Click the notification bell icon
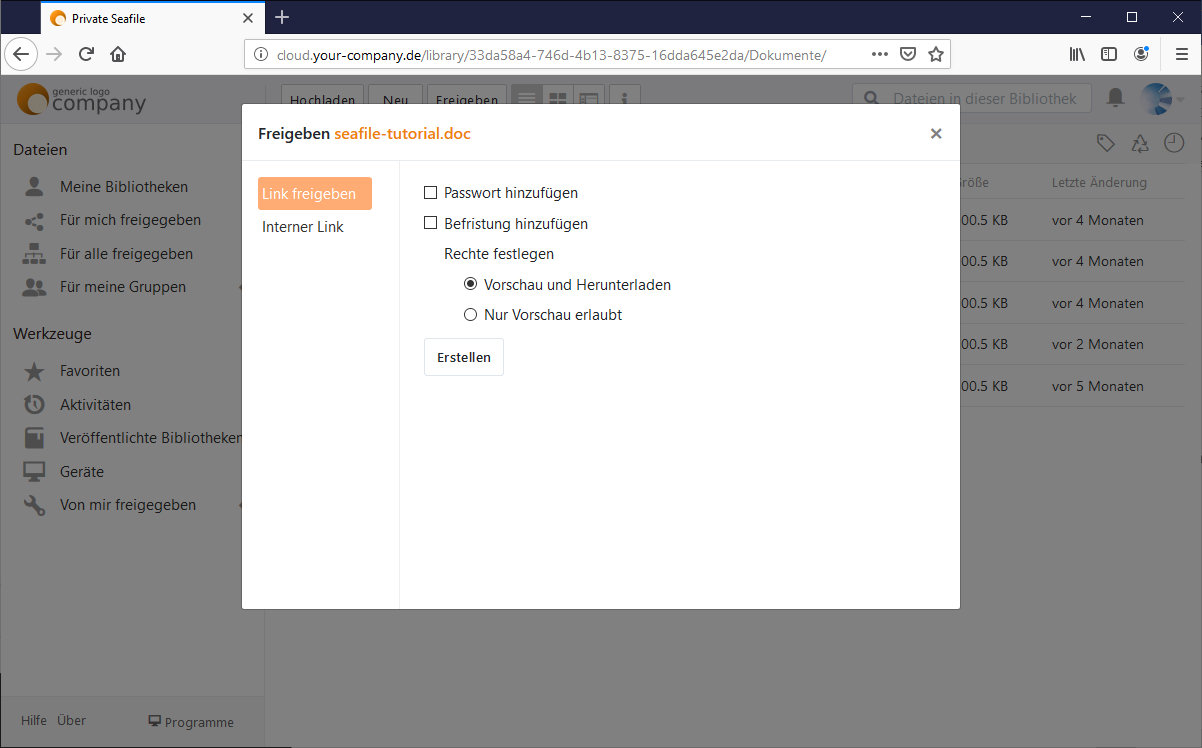This screenshot has height=748, width=1202. point(1115,98)
